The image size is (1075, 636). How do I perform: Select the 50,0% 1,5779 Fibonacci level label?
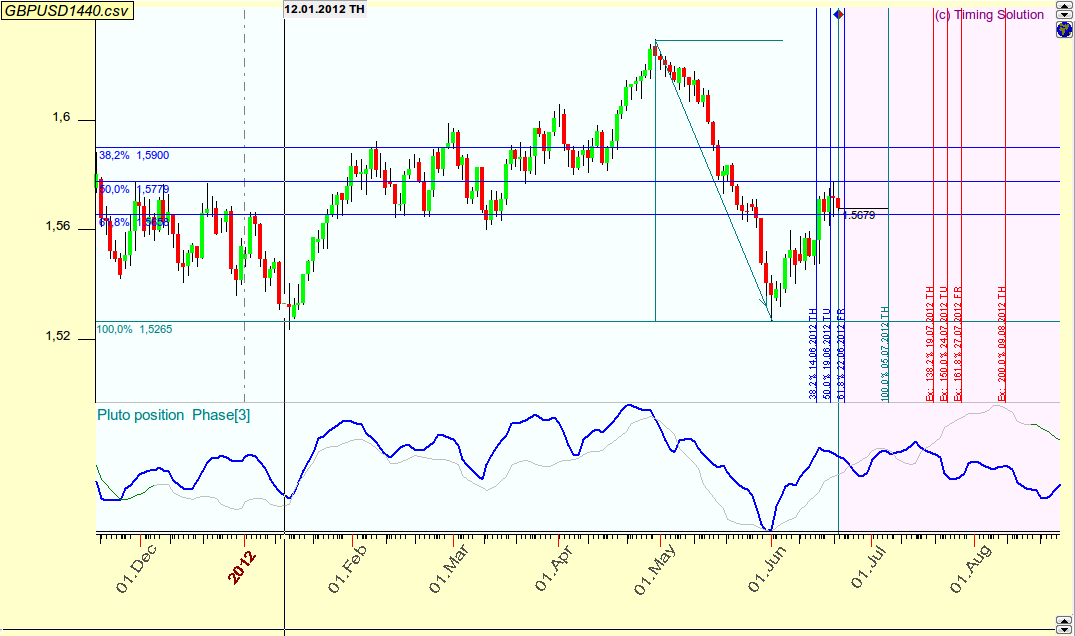(x=134, y=189)
